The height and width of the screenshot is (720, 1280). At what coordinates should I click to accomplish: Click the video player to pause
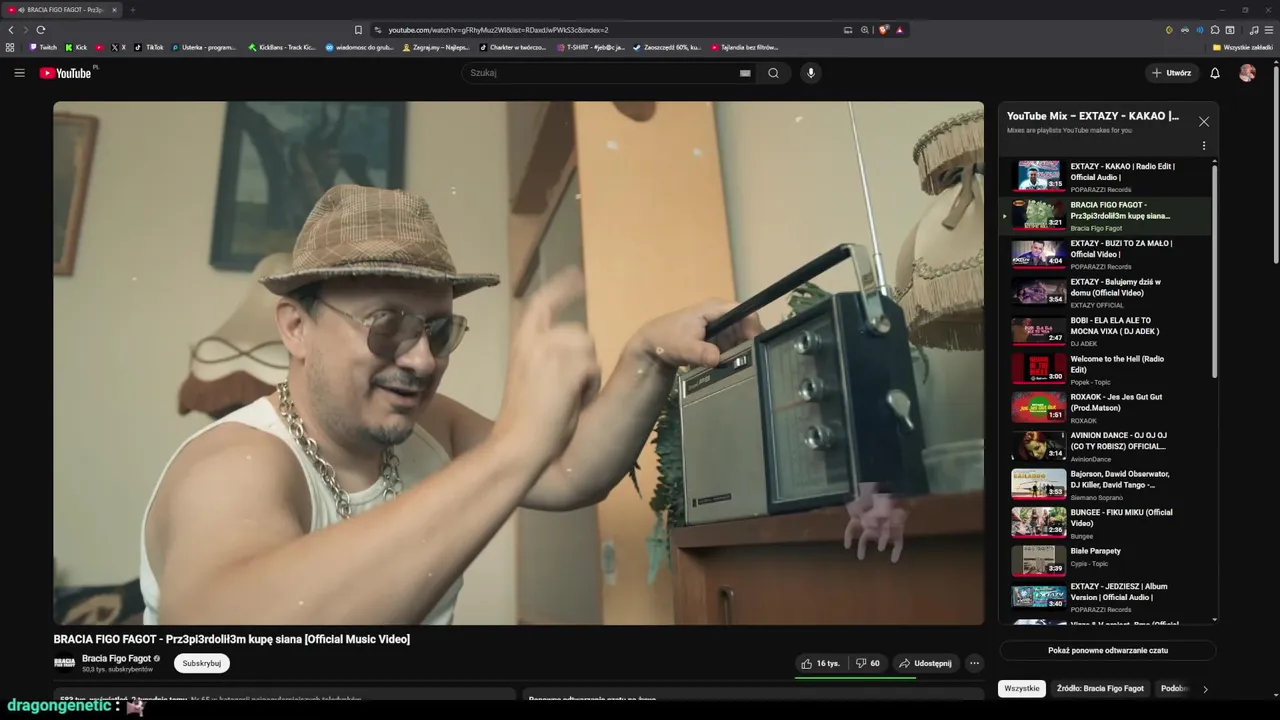point(518,363)
